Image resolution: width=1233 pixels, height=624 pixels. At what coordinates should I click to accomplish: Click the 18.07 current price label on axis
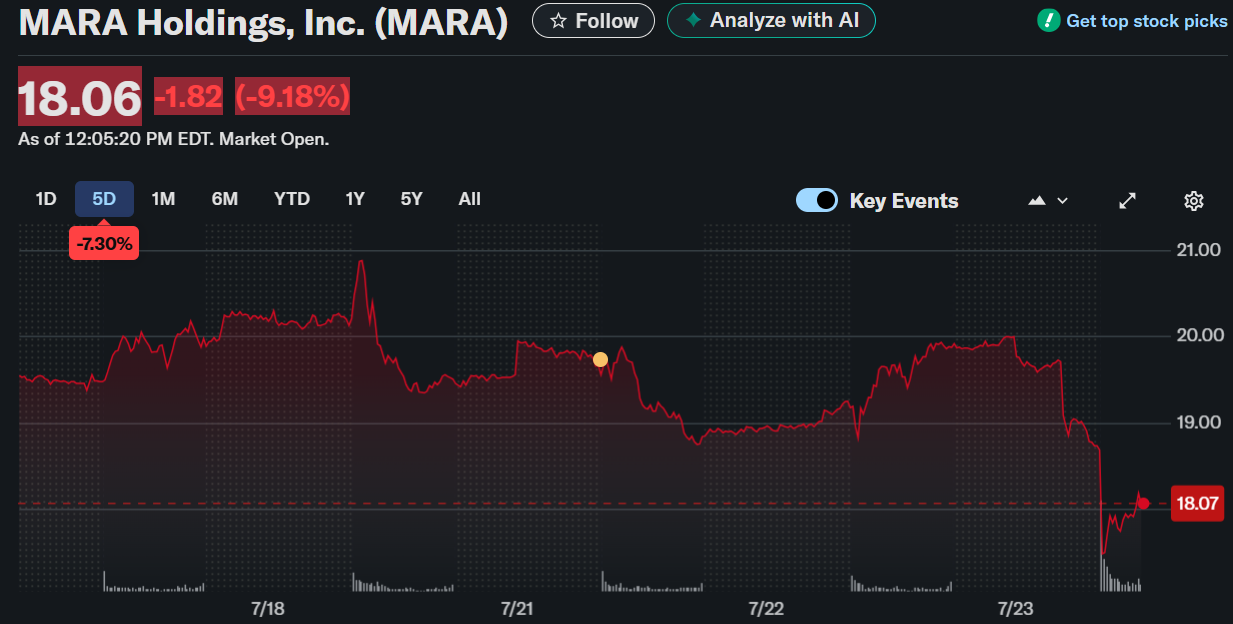(1198, 503)
